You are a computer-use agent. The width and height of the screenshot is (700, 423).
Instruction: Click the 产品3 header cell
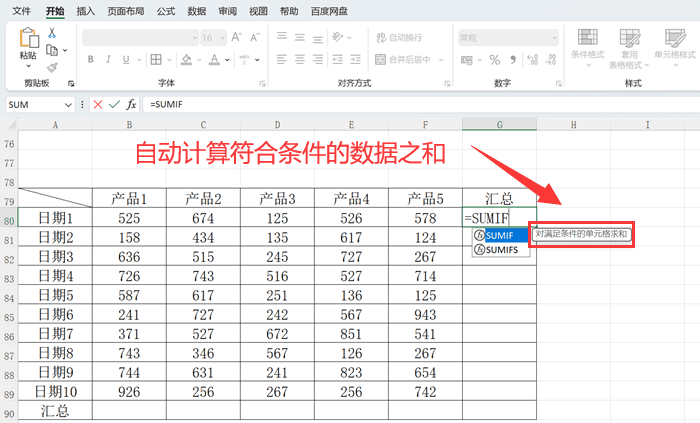point(277,199)
